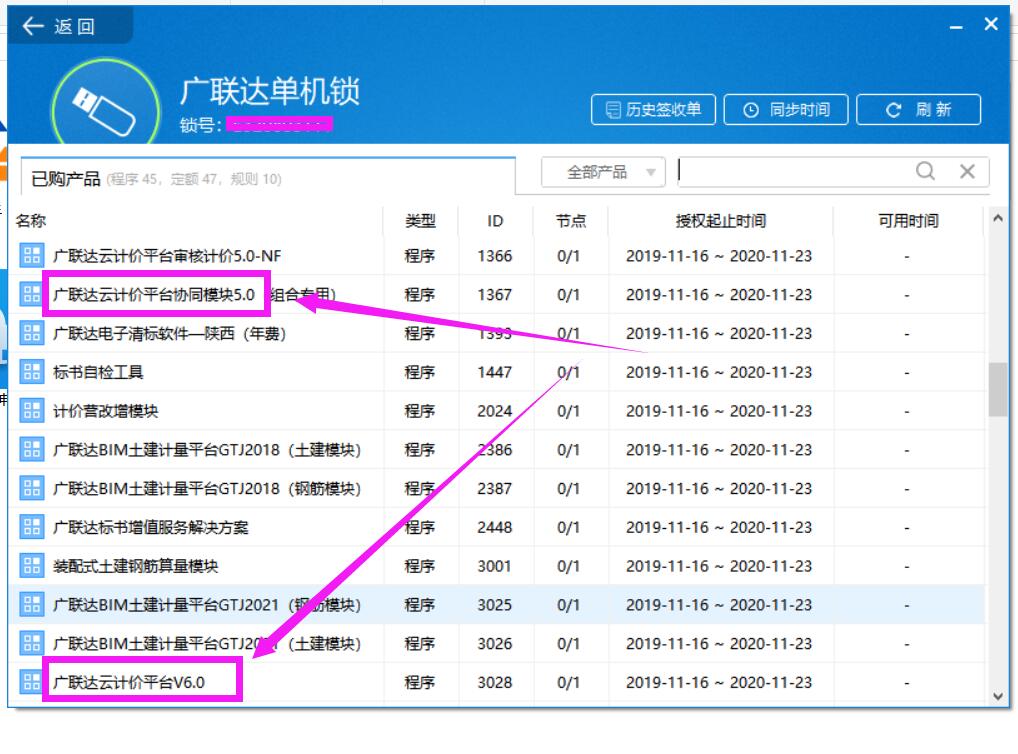This screenshot has width=1018, height=754.
Task: Click the icon for GTJ2018 (钢筋模块) row
Action: (x=31, y=488)
